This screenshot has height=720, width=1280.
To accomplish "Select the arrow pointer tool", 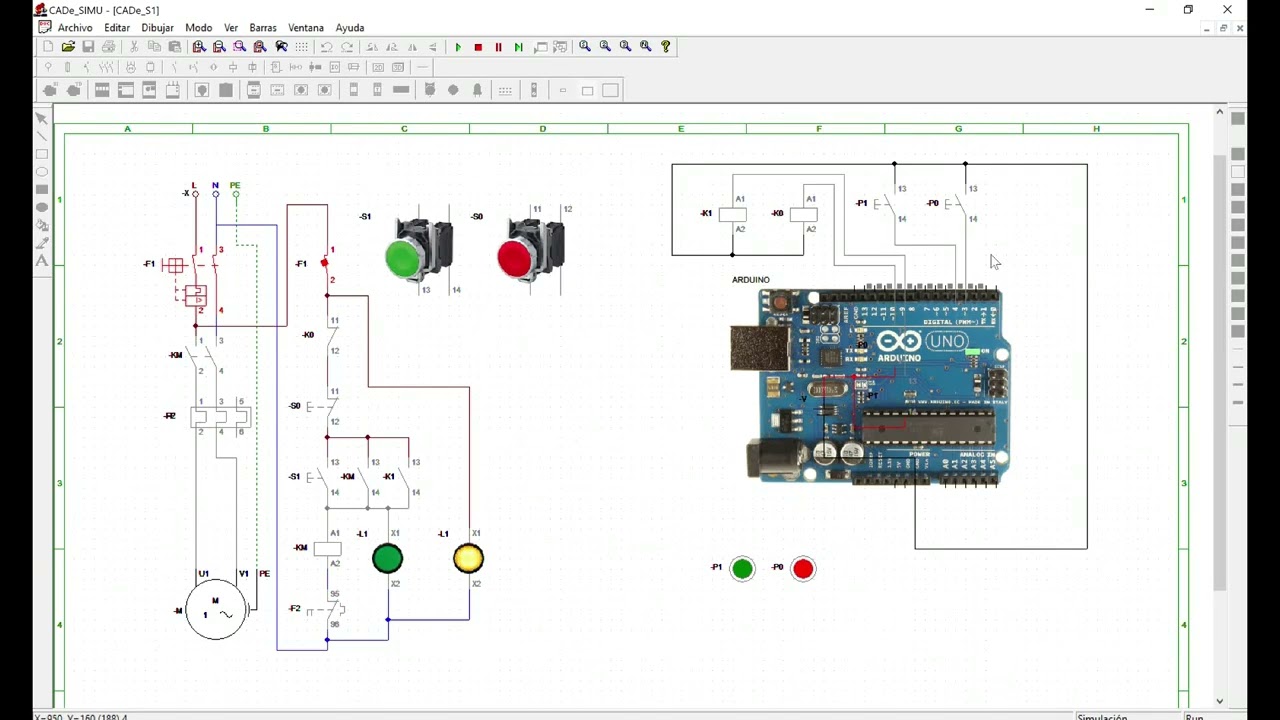I will click(x=42, y=118).
